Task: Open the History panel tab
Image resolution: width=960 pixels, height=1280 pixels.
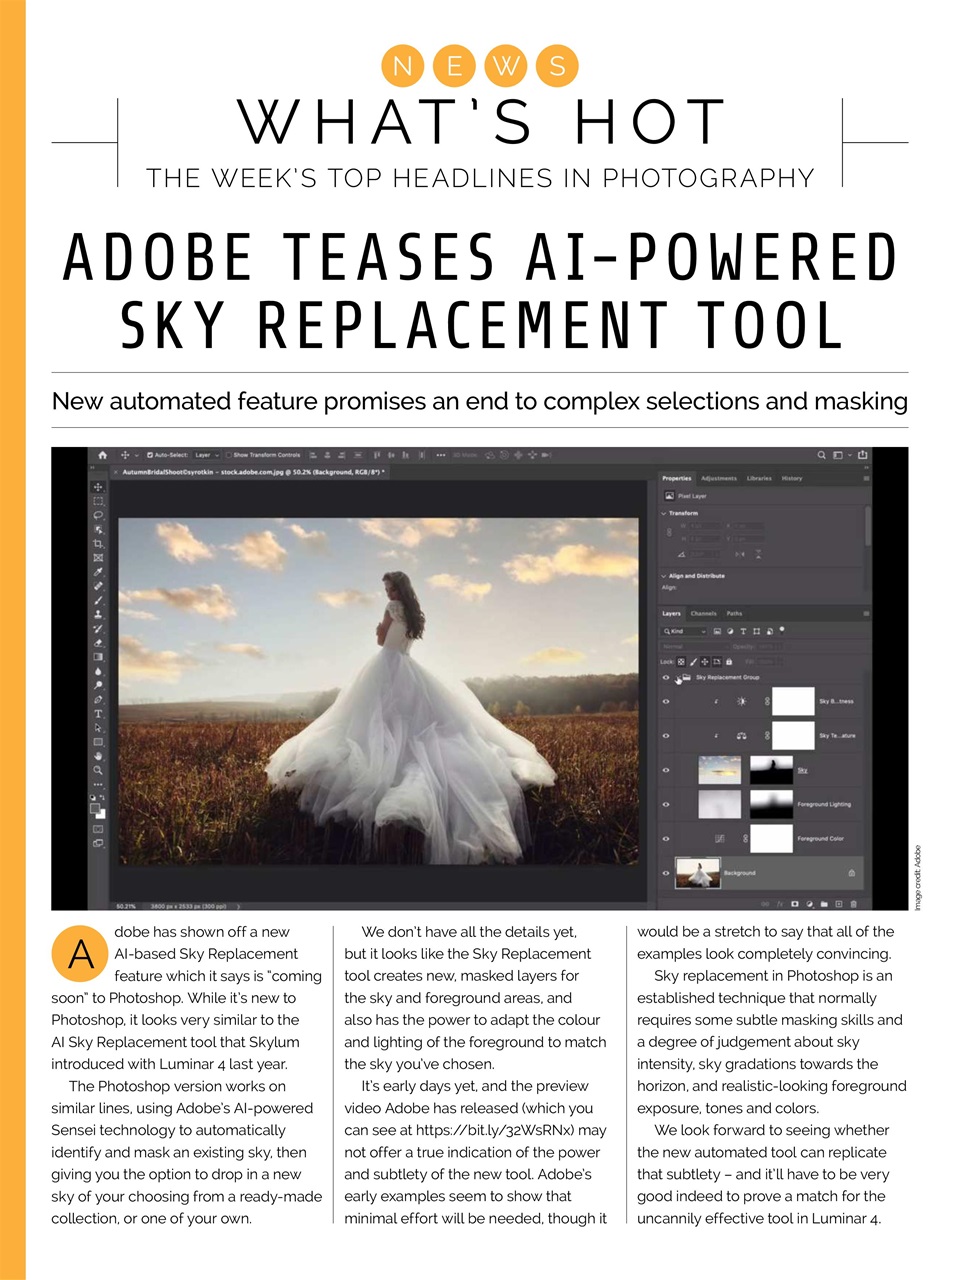Action: pos(793,478)
